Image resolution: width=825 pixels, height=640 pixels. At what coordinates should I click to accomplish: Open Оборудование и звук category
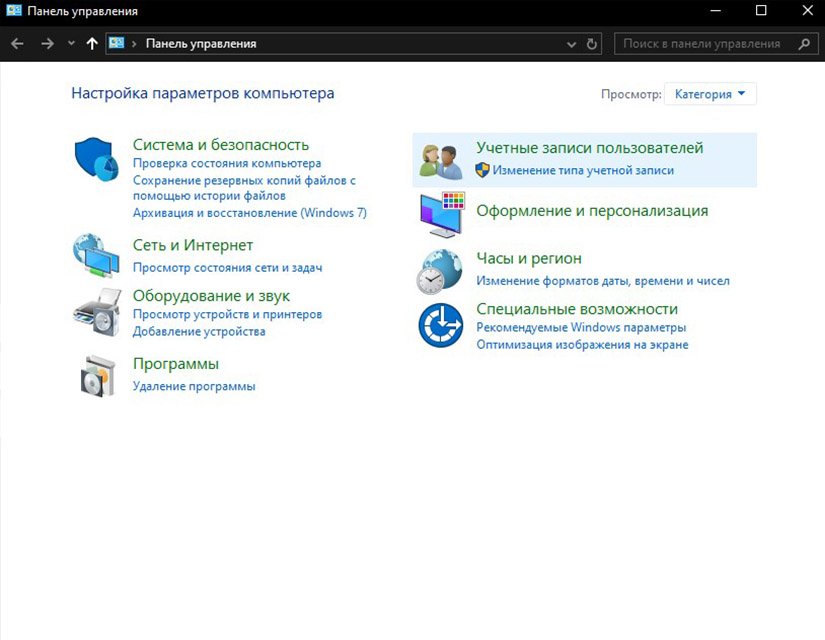pyautogui.click(x=212, y=296)
